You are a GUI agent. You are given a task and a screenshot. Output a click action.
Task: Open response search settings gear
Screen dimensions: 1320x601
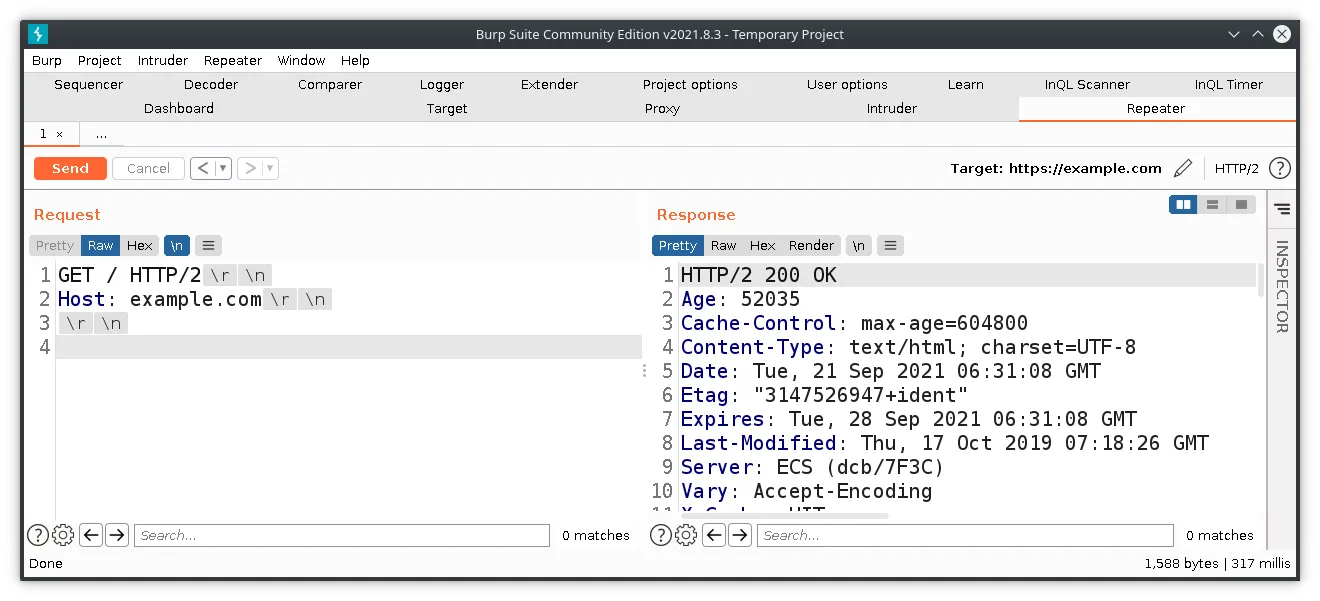coord(686,535)
